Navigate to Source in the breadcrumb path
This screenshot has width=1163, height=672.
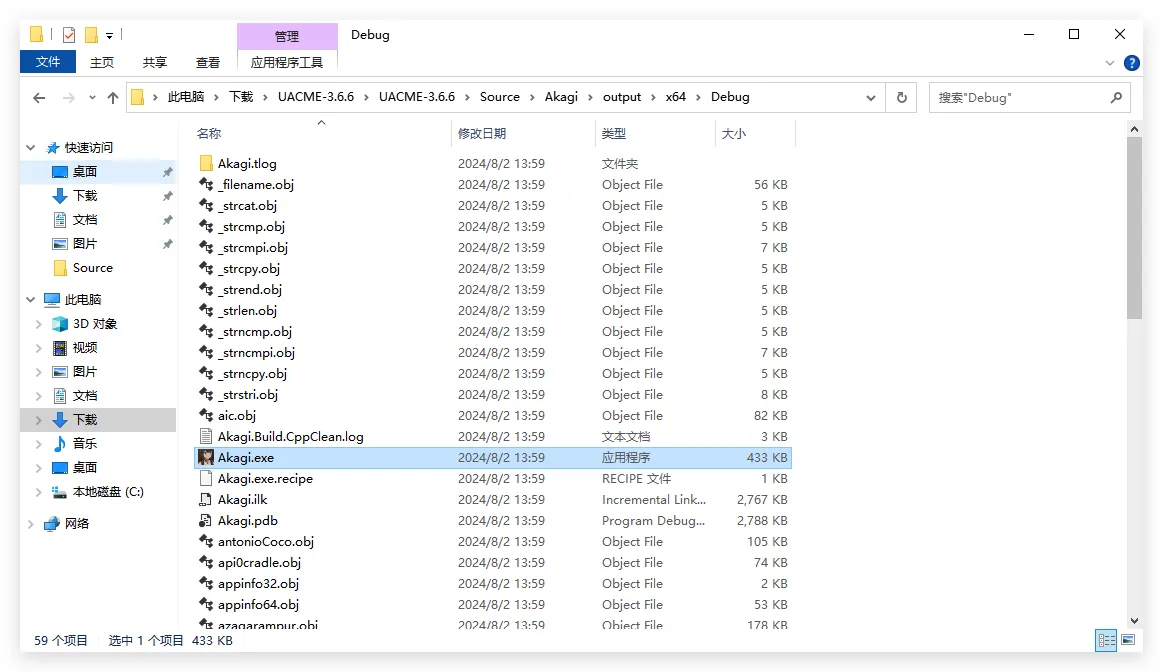click(499, 97)
